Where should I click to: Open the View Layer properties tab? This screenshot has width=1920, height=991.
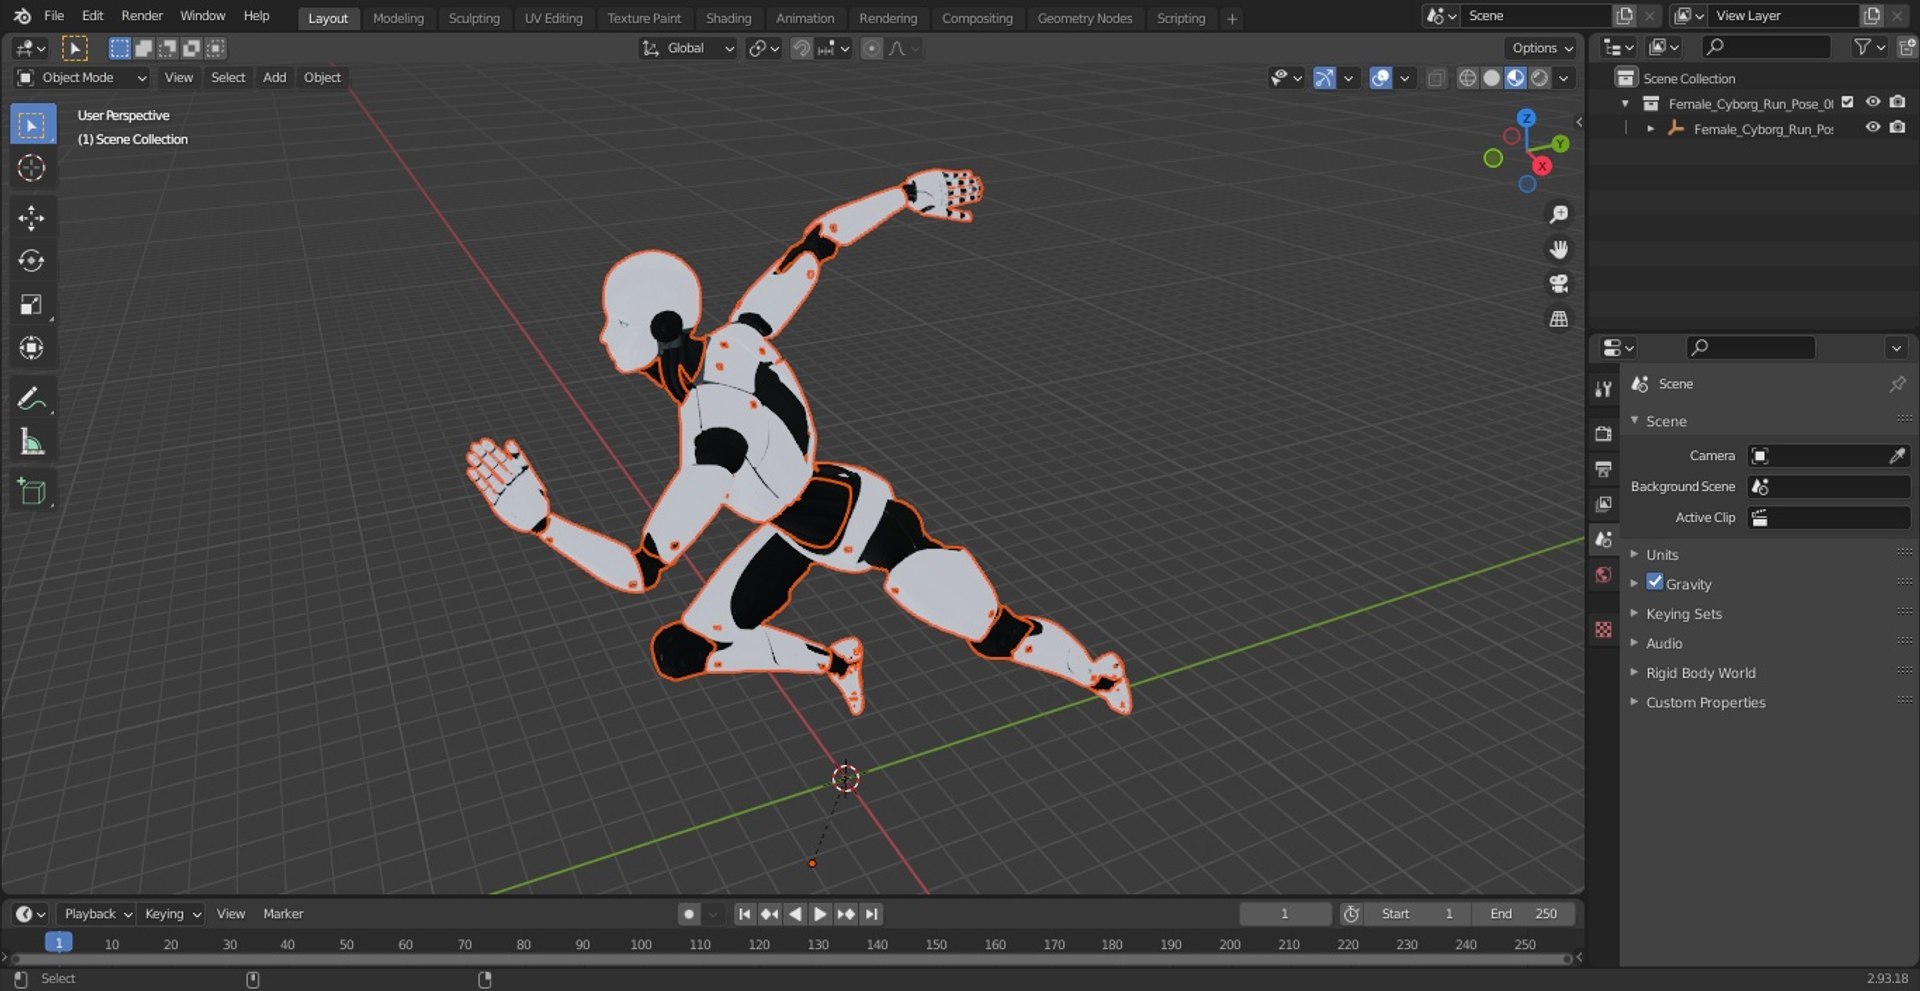[1604, 504]
